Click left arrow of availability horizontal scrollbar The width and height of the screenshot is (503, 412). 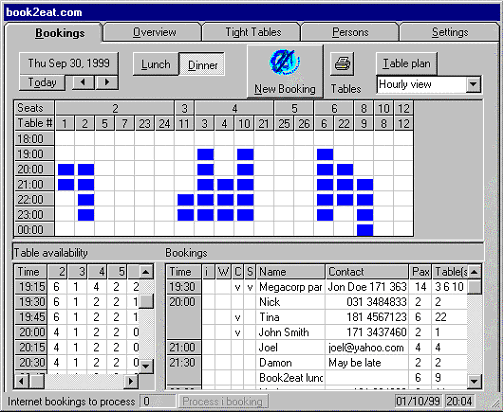point(22,381)
